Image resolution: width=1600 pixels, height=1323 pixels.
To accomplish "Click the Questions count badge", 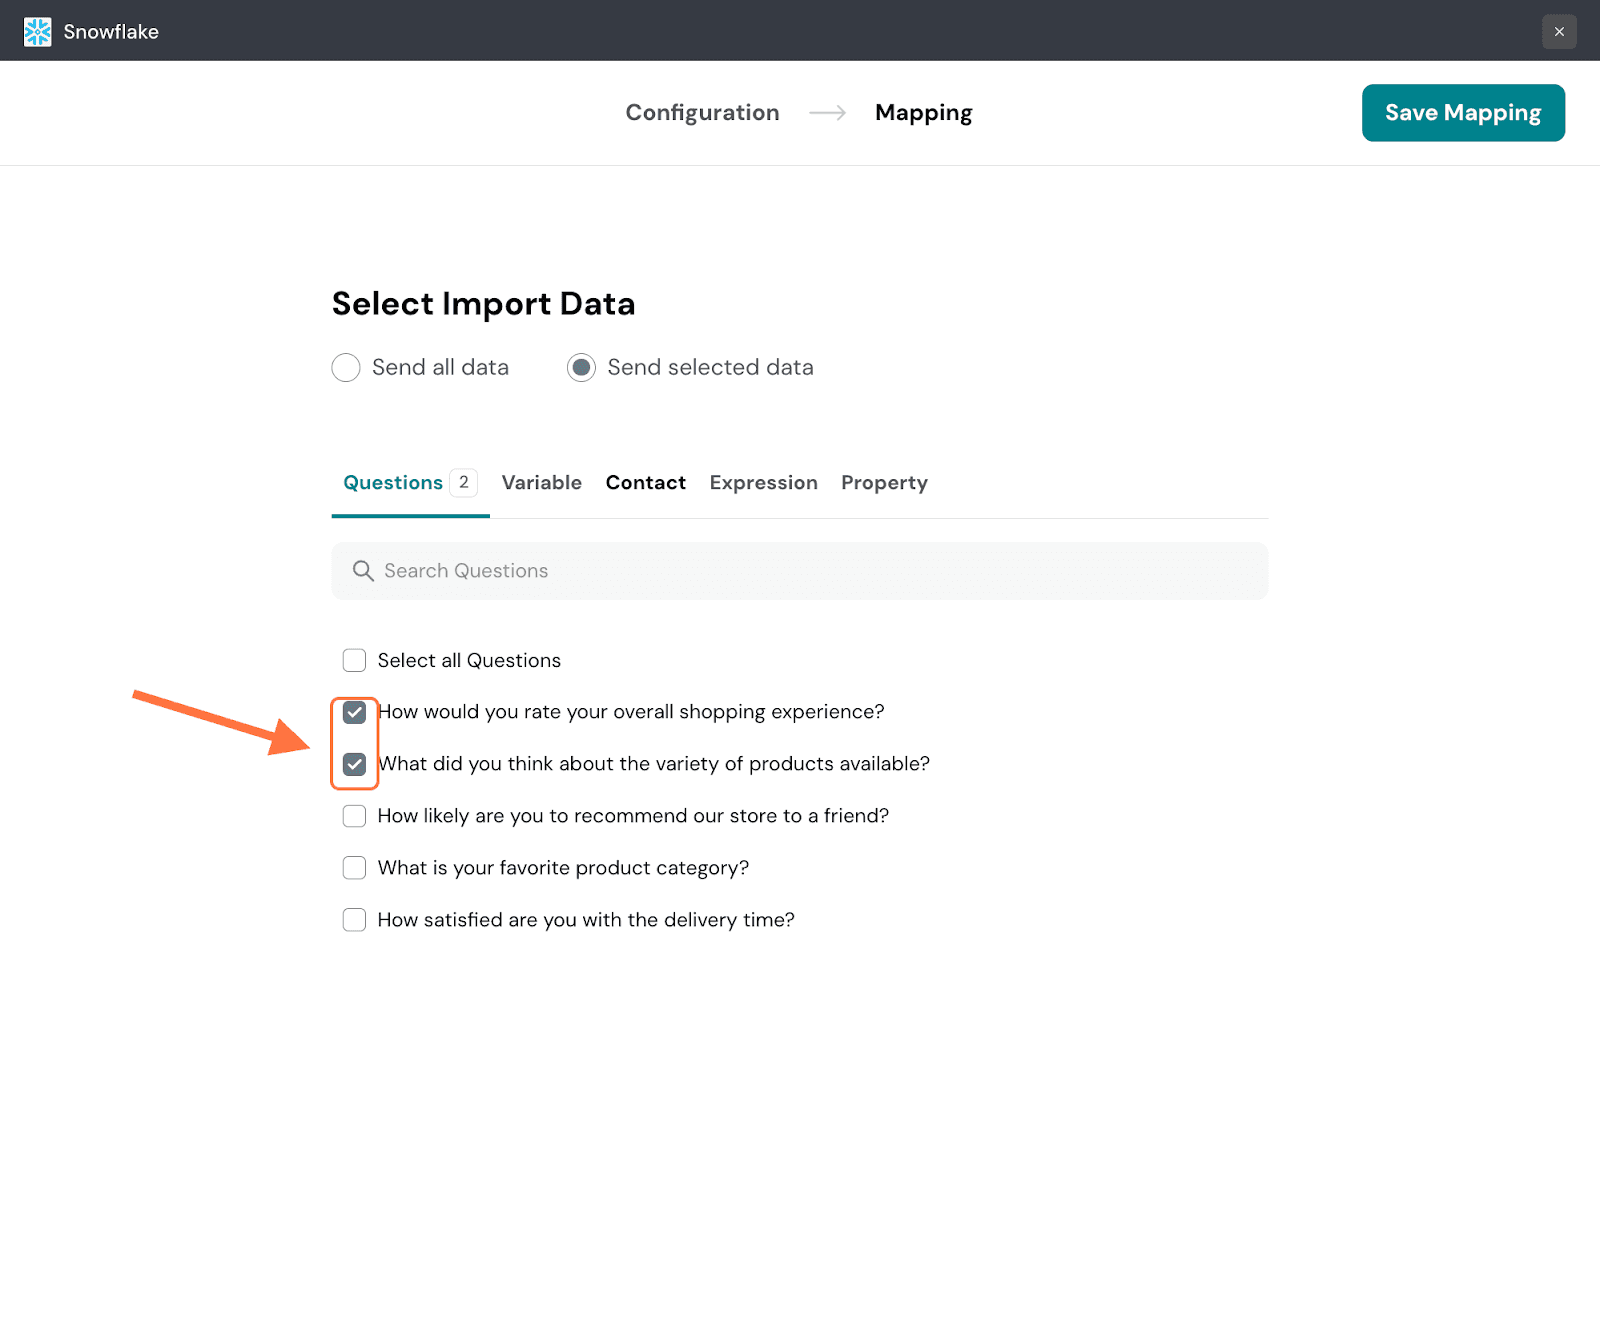I will pyautogui.click(x=463, y=483).
